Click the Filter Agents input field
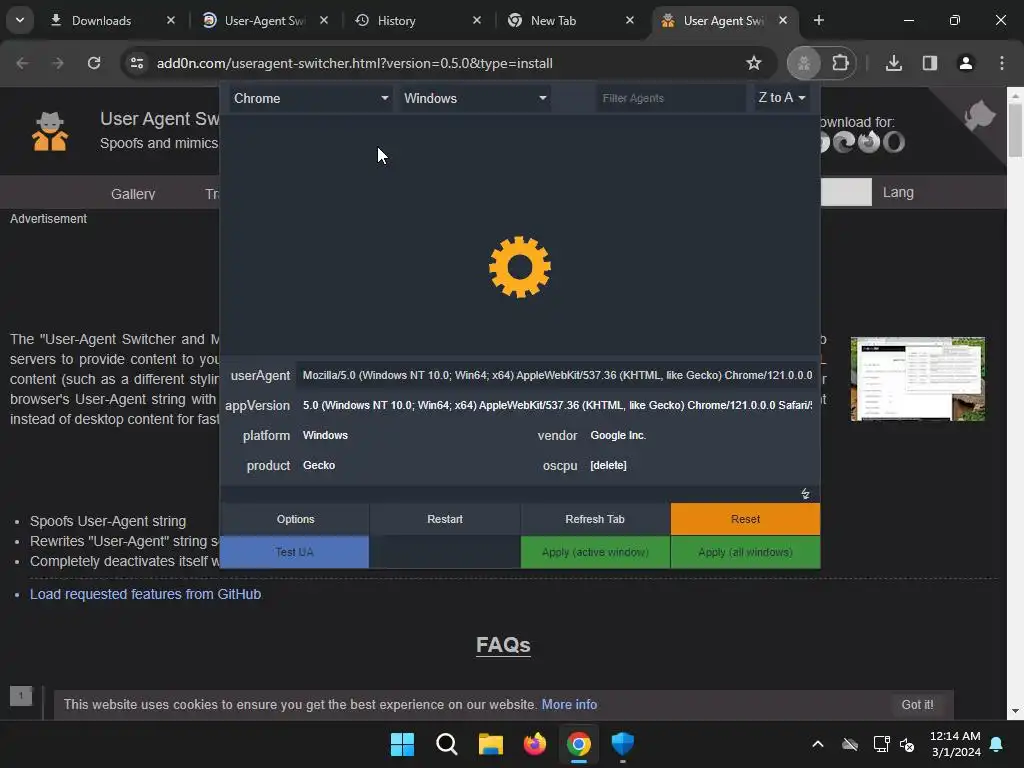The width and height of the screenshot is (1024, 768). pos(670,99)
